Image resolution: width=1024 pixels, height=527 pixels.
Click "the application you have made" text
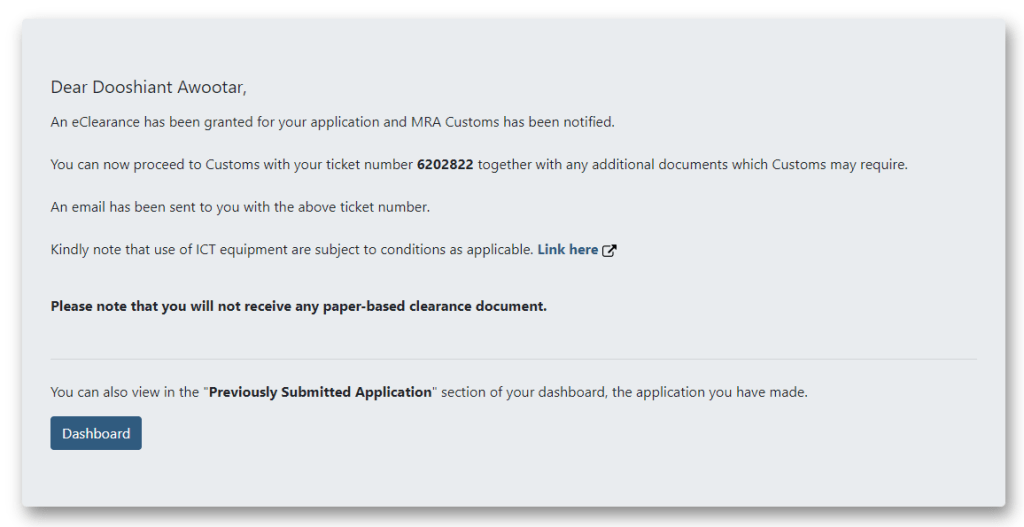click(x=709, y=392)
